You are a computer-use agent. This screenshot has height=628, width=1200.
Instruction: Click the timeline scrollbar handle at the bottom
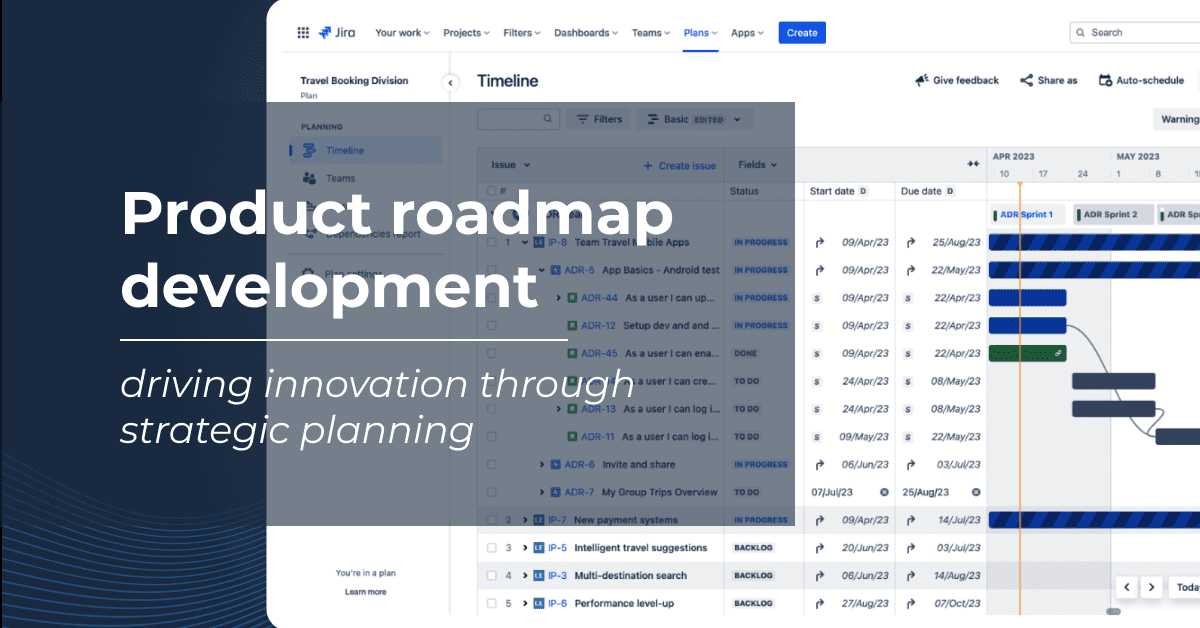click(x=1113, y=611)
